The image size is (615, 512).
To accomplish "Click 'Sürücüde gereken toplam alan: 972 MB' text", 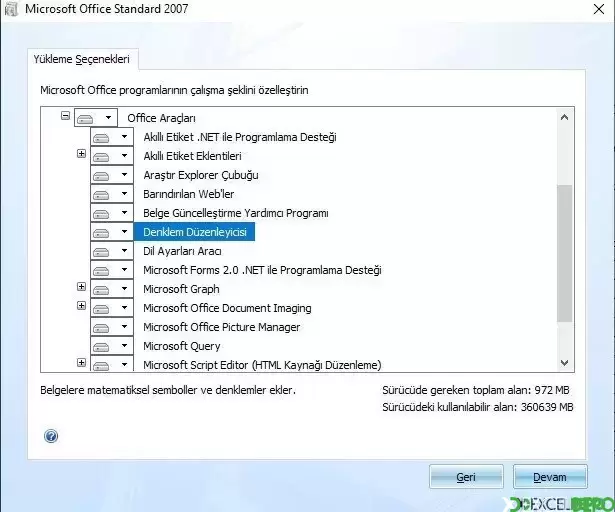I will point(476,390).
